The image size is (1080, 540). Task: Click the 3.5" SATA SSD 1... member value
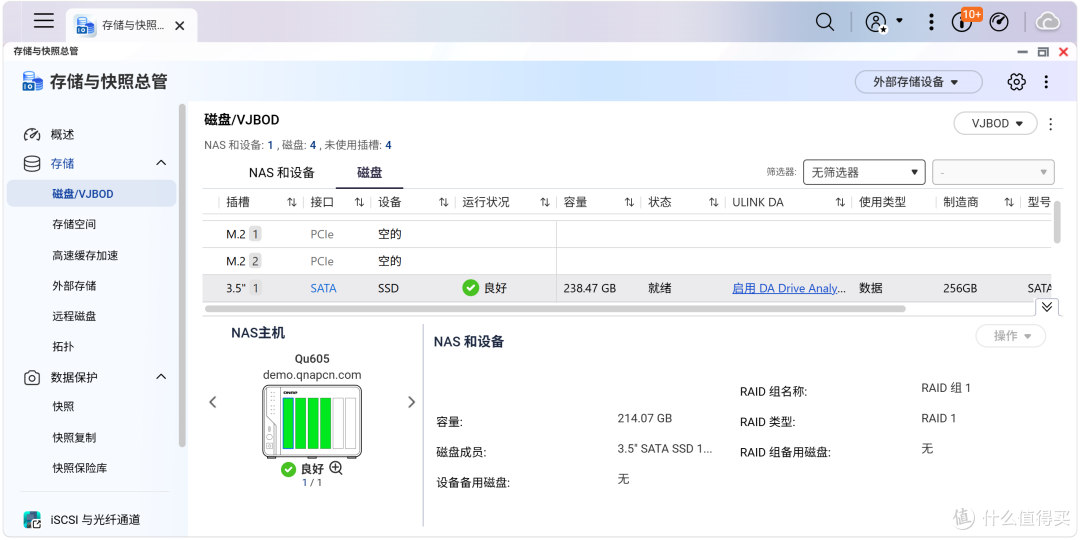pyautogui.click(x=665, y=448)
